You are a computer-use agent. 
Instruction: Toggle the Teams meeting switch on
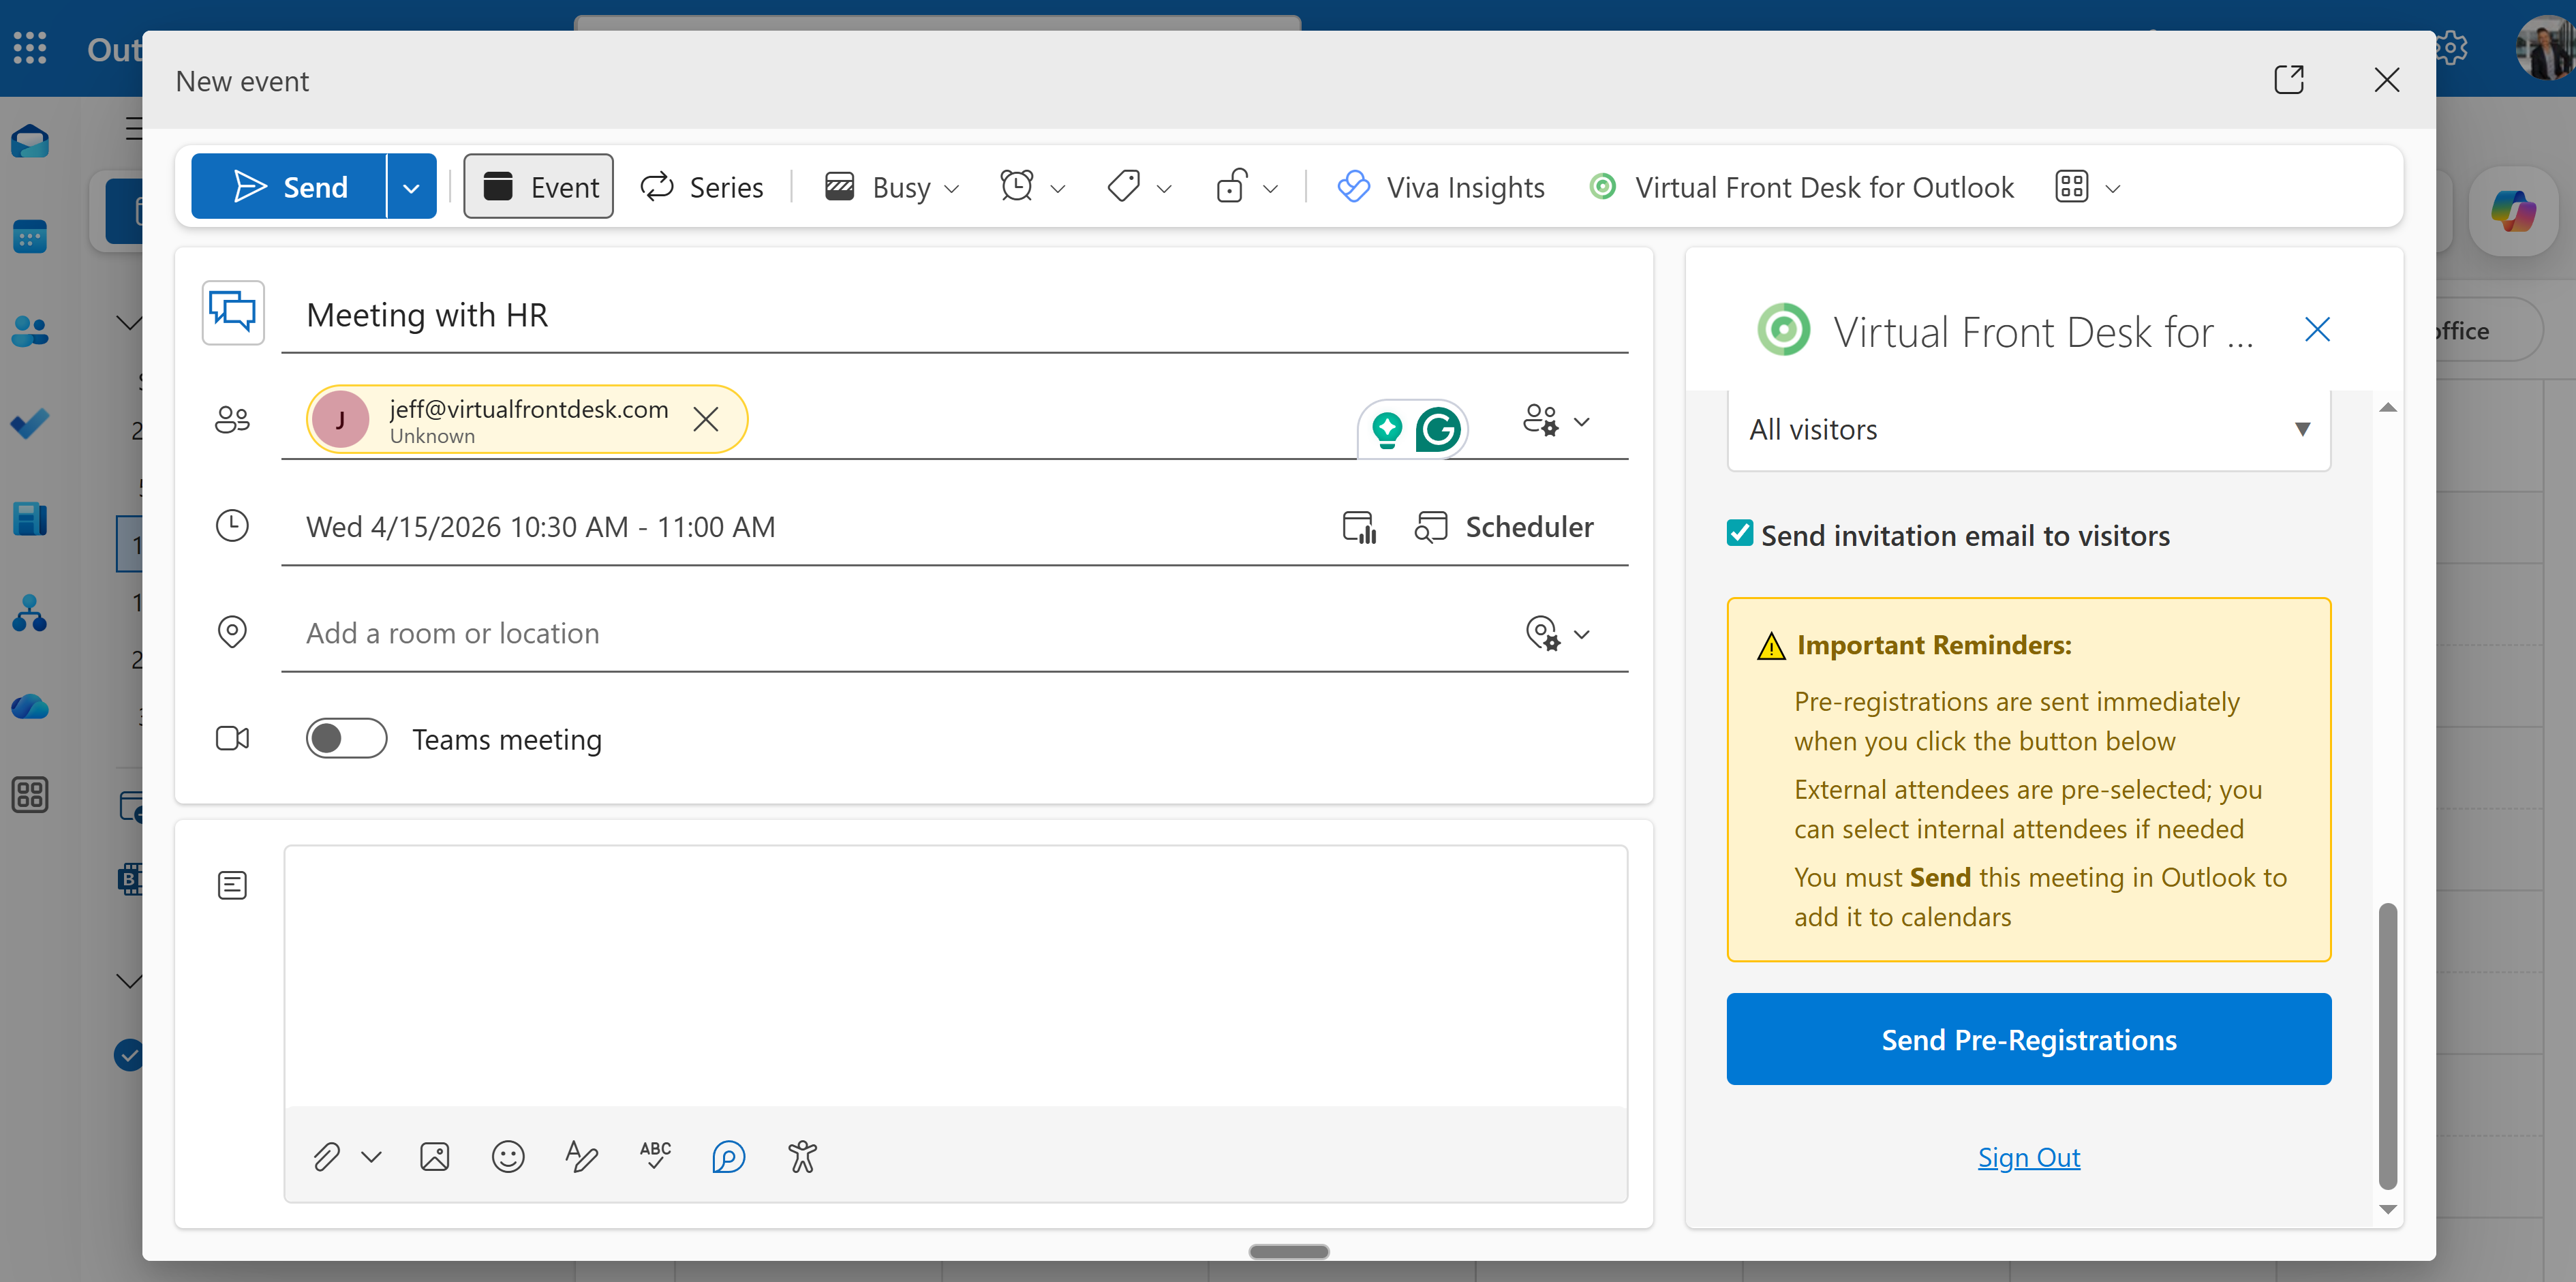point(346,739)
